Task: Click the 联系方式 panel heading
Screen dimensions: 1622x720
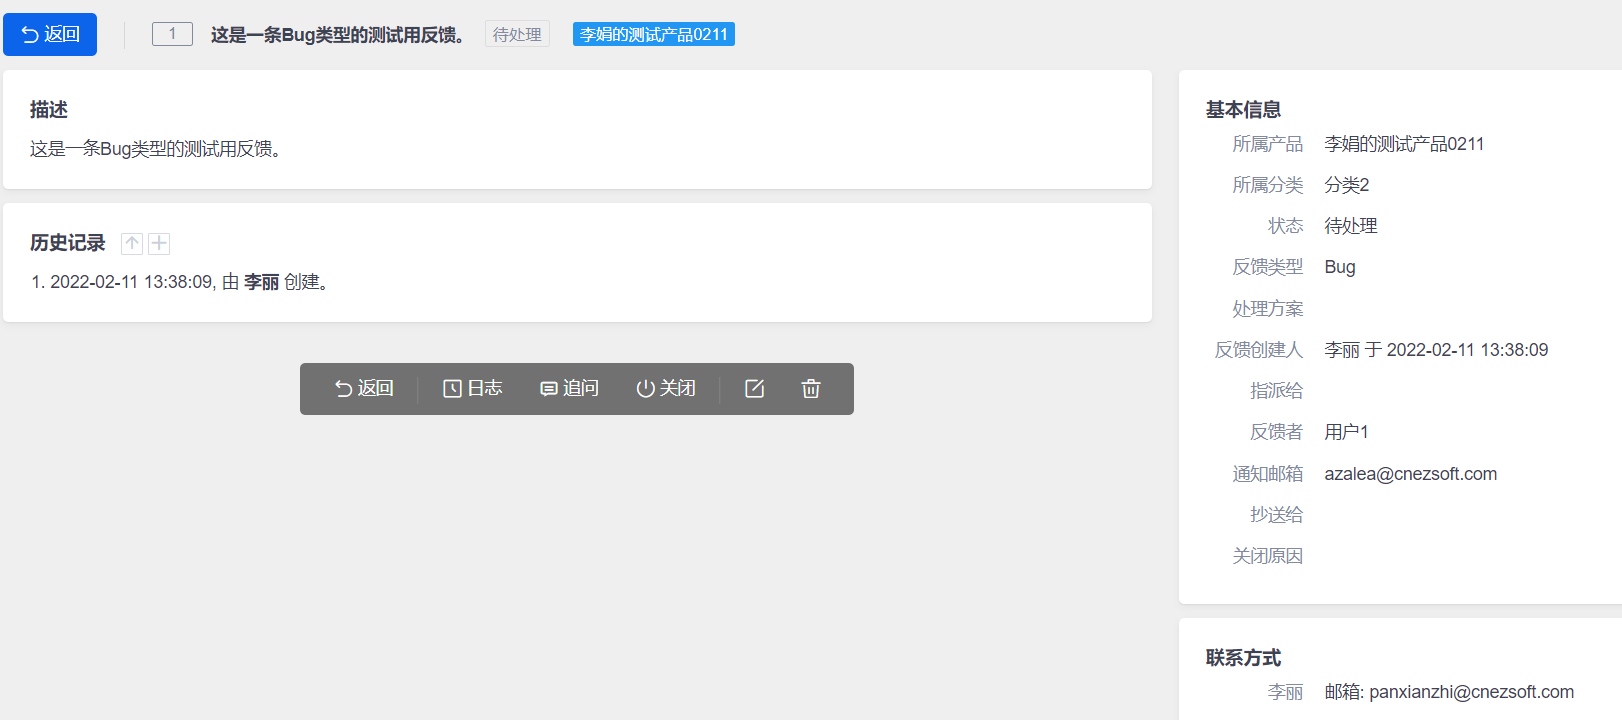Action: pyautogui.click(x=1243, y=658)
